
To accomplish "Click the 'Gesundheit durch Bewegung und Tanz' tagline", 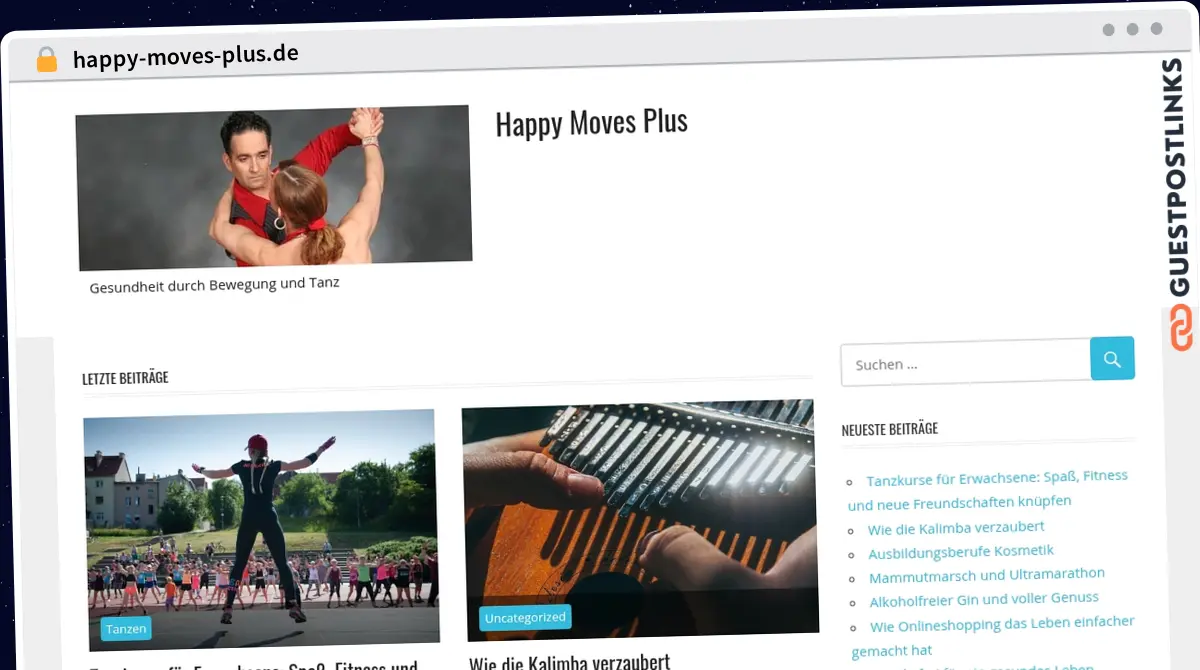I will pyautogui.click(x=214, y=285).
